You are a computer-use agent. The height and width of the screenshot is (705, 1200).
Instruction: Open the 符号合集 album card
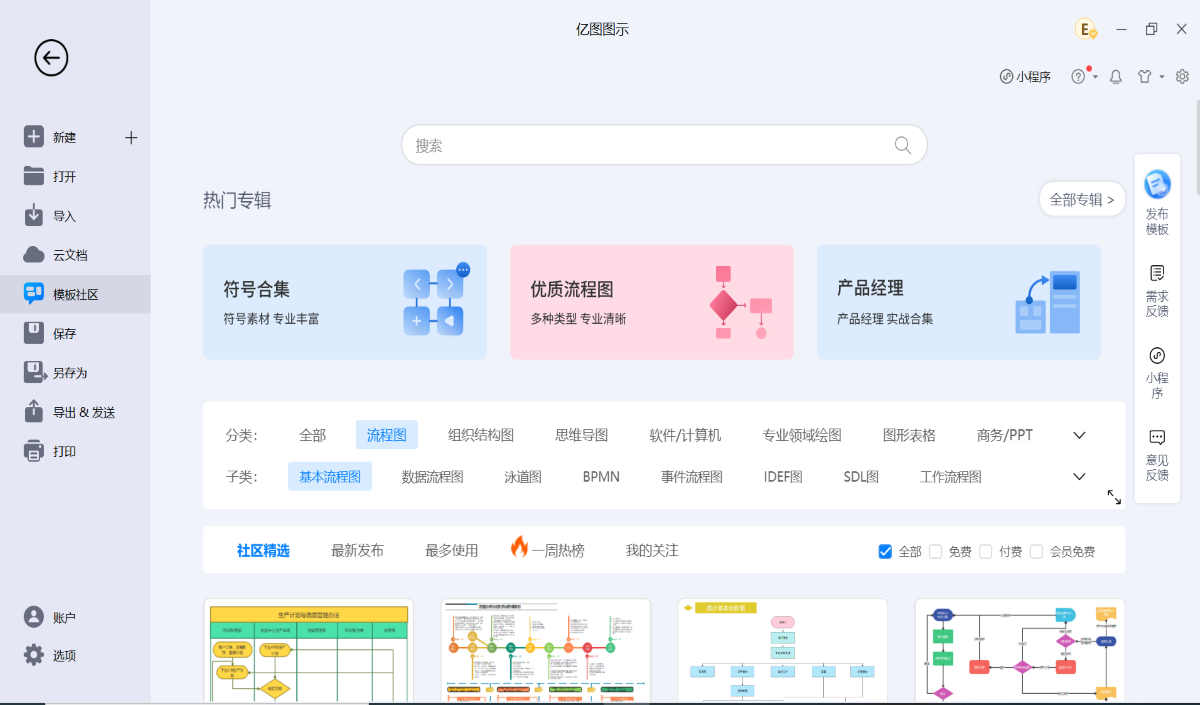(x=345, y=302)
